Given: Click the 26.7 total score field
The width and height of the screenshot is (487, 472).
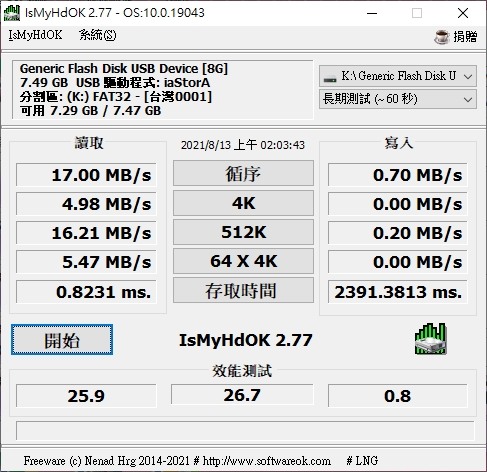Looking at the screenshot, I should pyautogui.click(x=242, y=395).
